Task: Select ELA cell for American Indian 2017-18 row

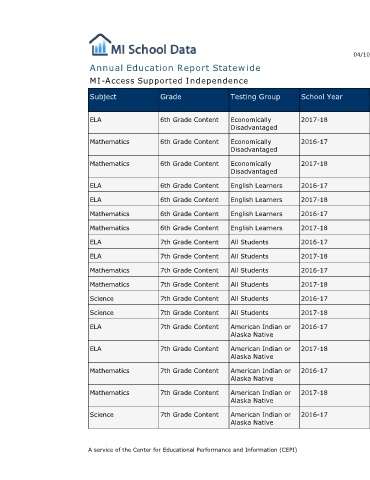Action: [x=123, y=352]
